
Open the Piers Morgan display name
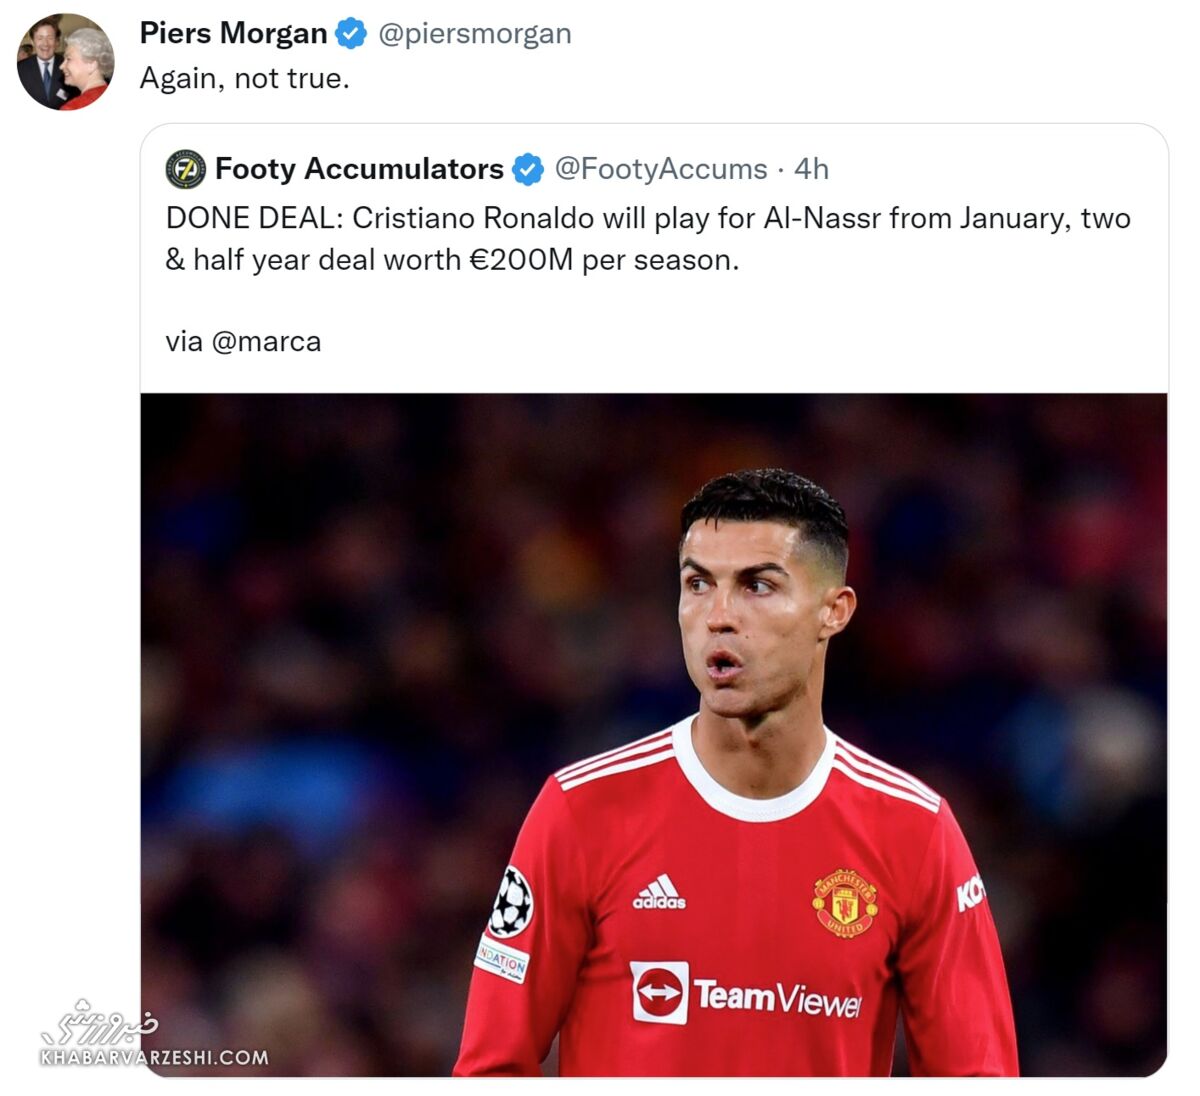pyautogui.click(x=233, y=34)
